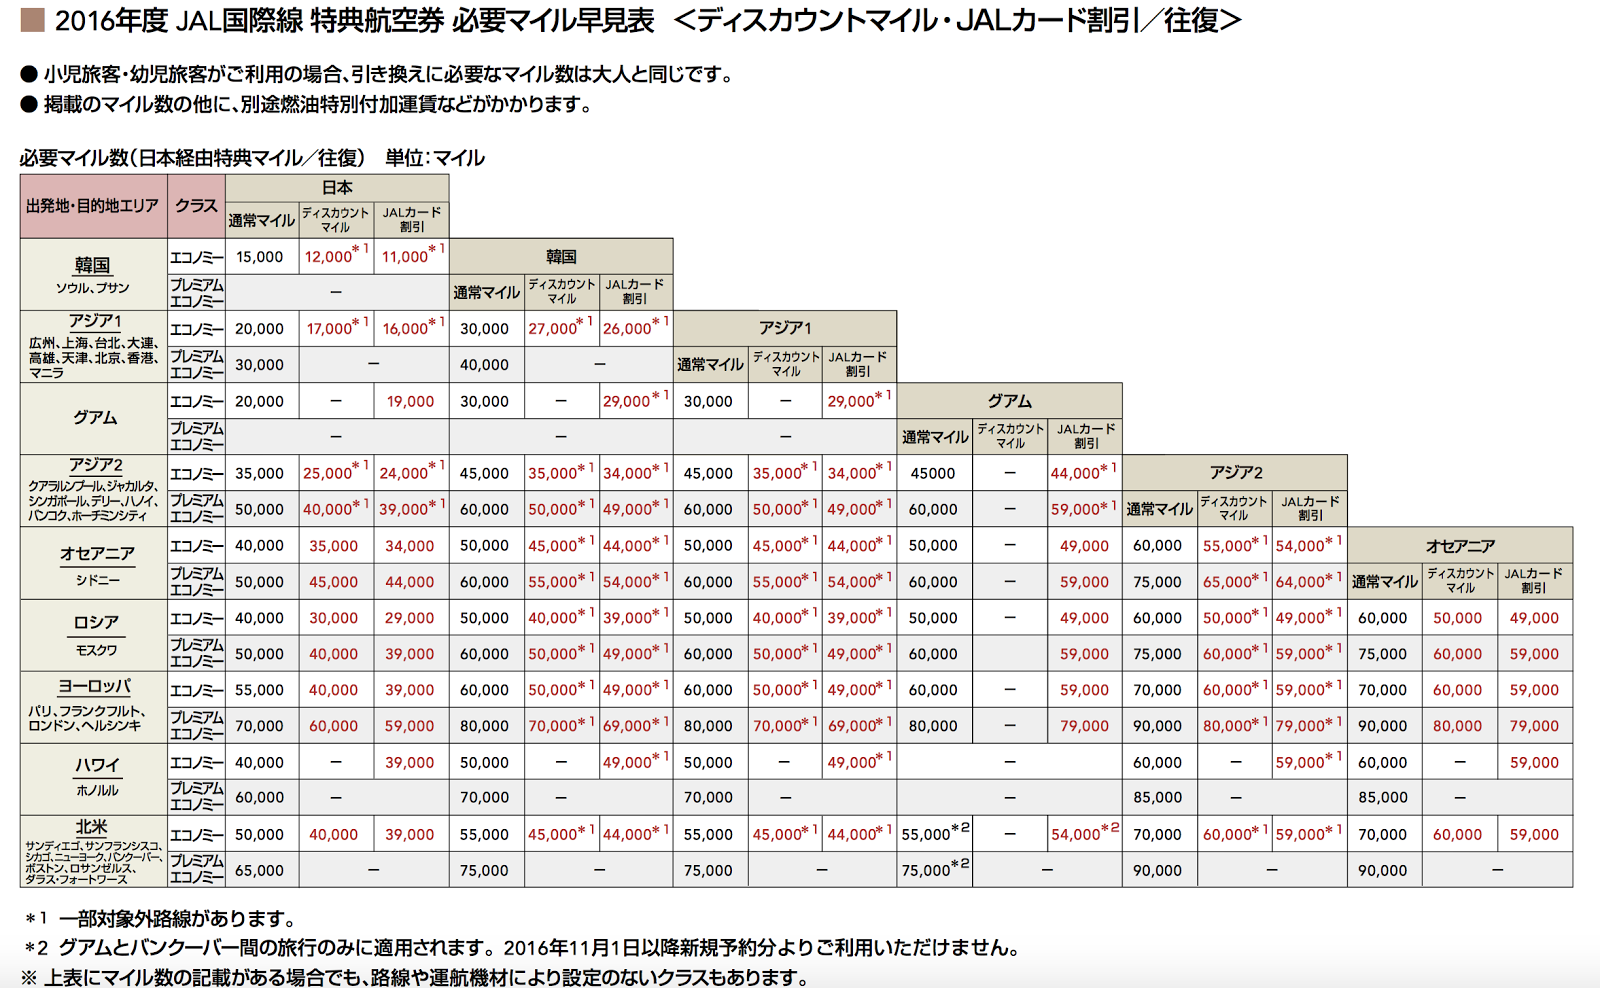Click the 'オセアニア' column group header
This screenshot has width=1600, height=988.
tap(1460, 546)
